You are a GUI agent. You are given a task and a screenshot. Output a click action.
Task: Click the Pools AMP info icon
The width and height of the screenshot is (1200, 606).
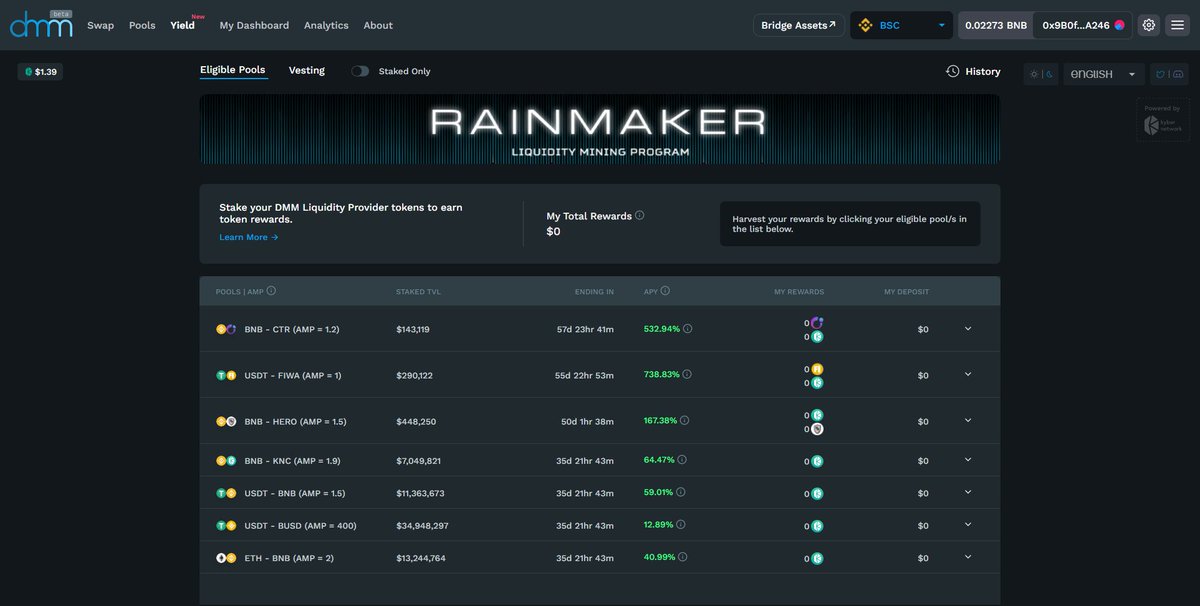click(271, 291)
